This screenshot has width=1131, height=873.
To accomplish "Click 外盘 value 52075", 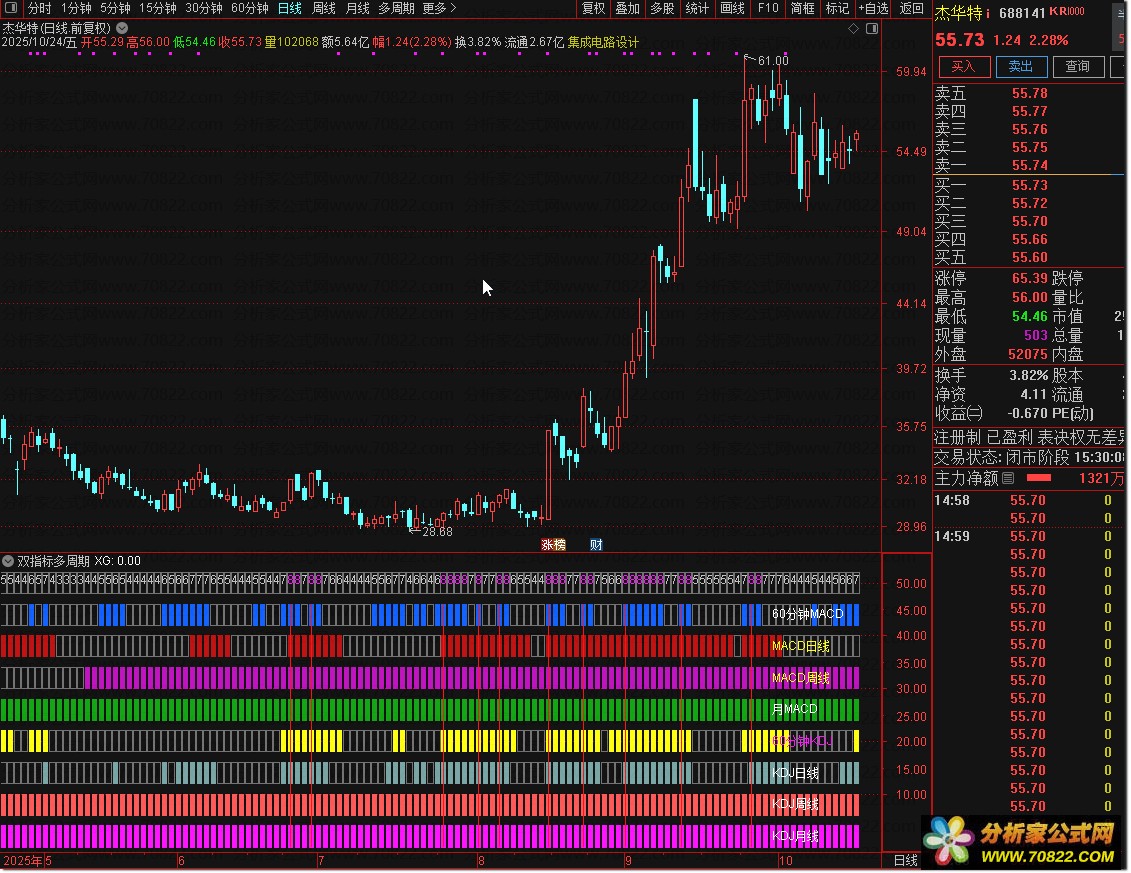I will tap(1028, 354).
